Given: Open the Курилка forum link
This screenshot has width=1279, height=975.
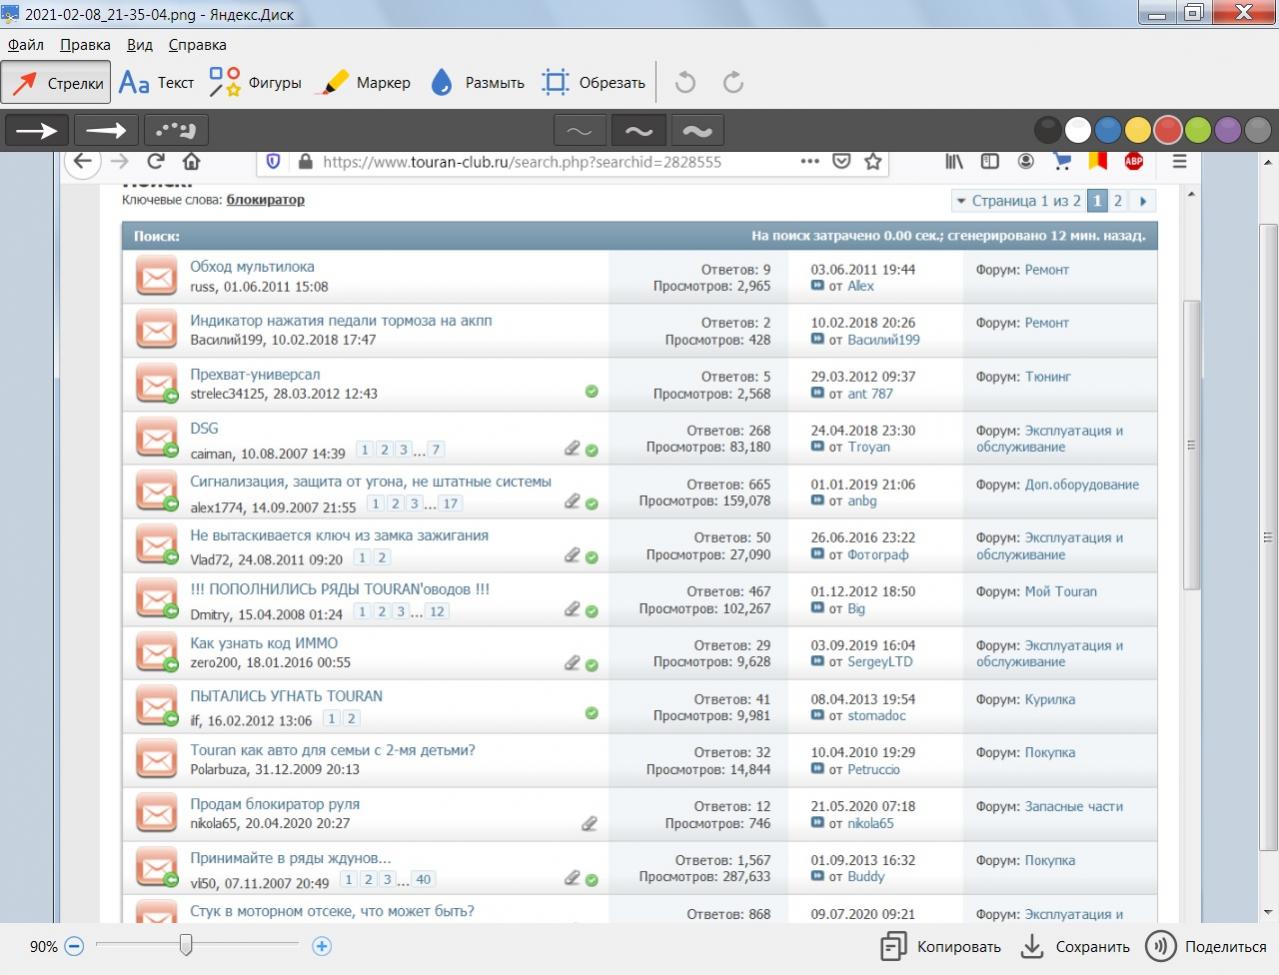Looking at the screenshot, I should [x=1050, y=699].
